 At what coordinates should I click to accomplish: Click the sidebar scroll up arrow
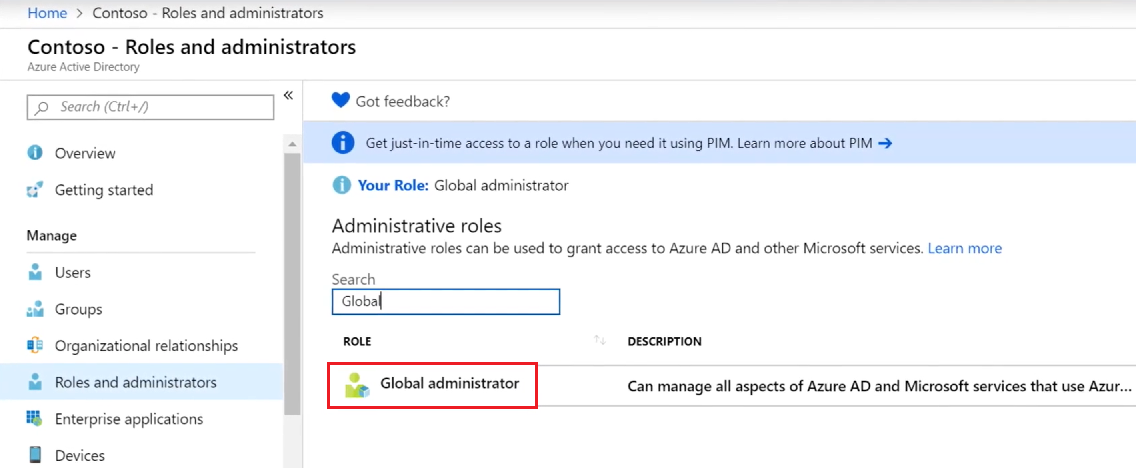tap(292, 144)
